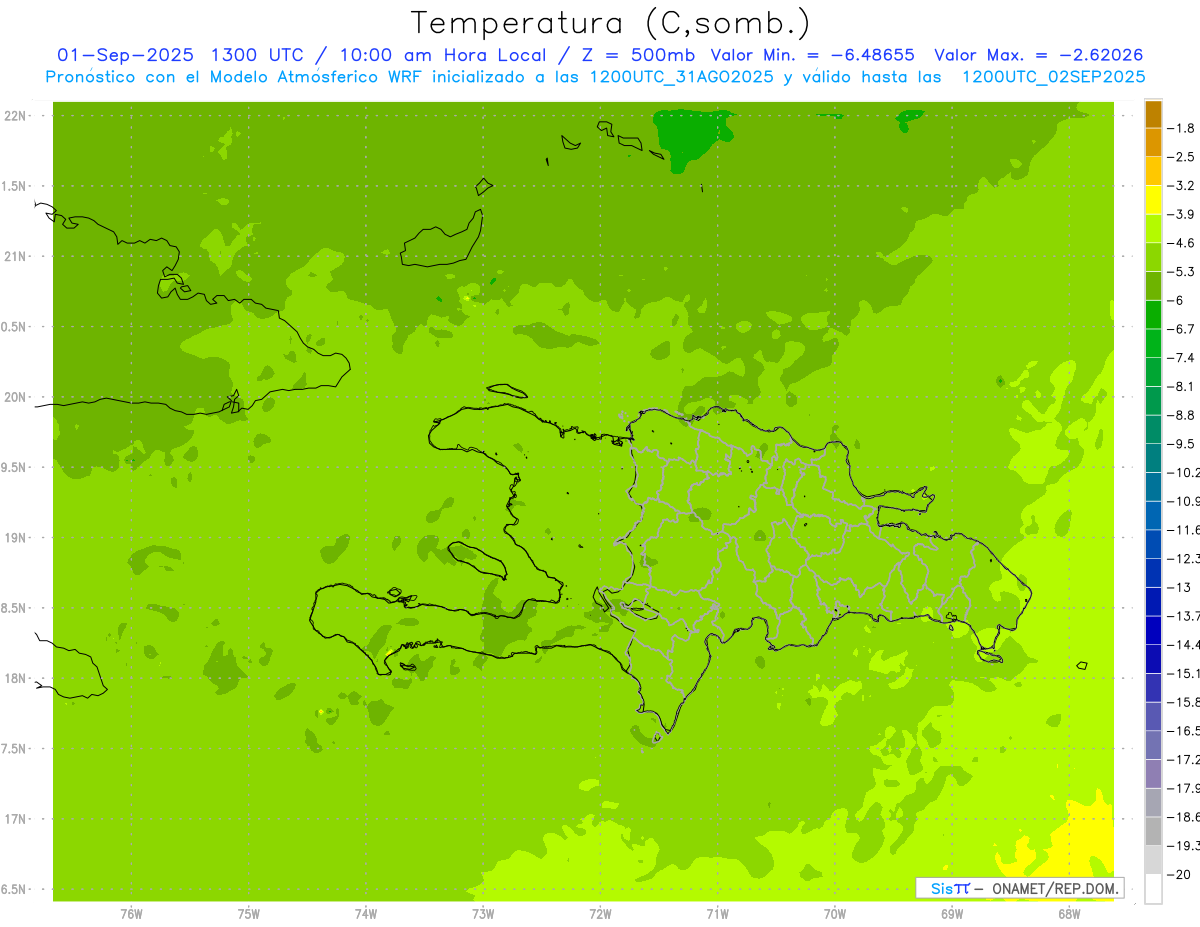The image size is (1200, 927).
Task: Click the "70W" longitude label
Action: pos(835,914)
